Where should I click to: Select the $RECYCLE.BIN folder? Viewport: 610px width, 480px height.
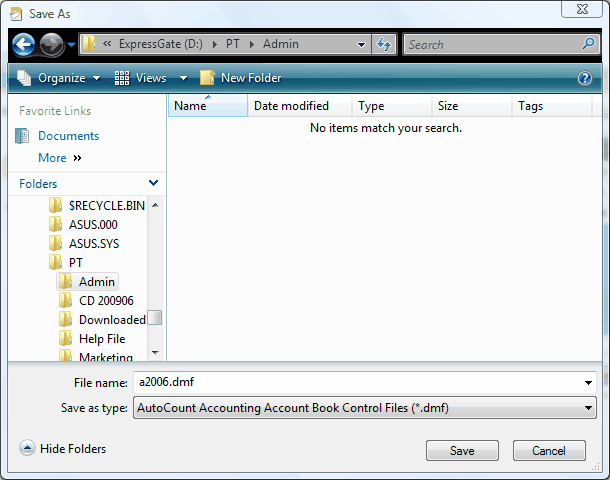(106, 206)
